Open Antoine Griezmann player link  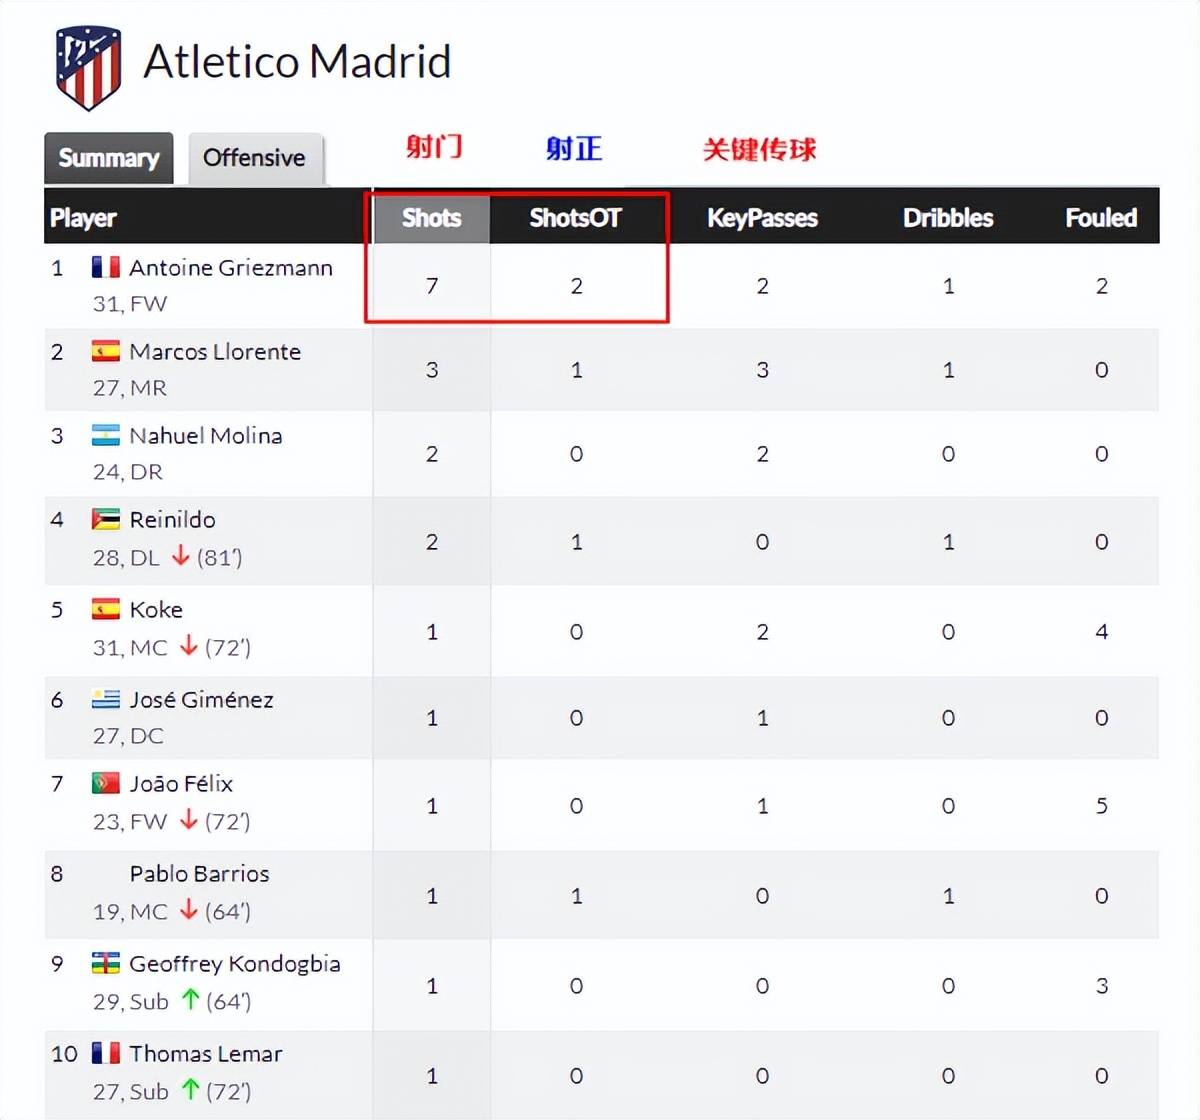(x=231, y=268)
